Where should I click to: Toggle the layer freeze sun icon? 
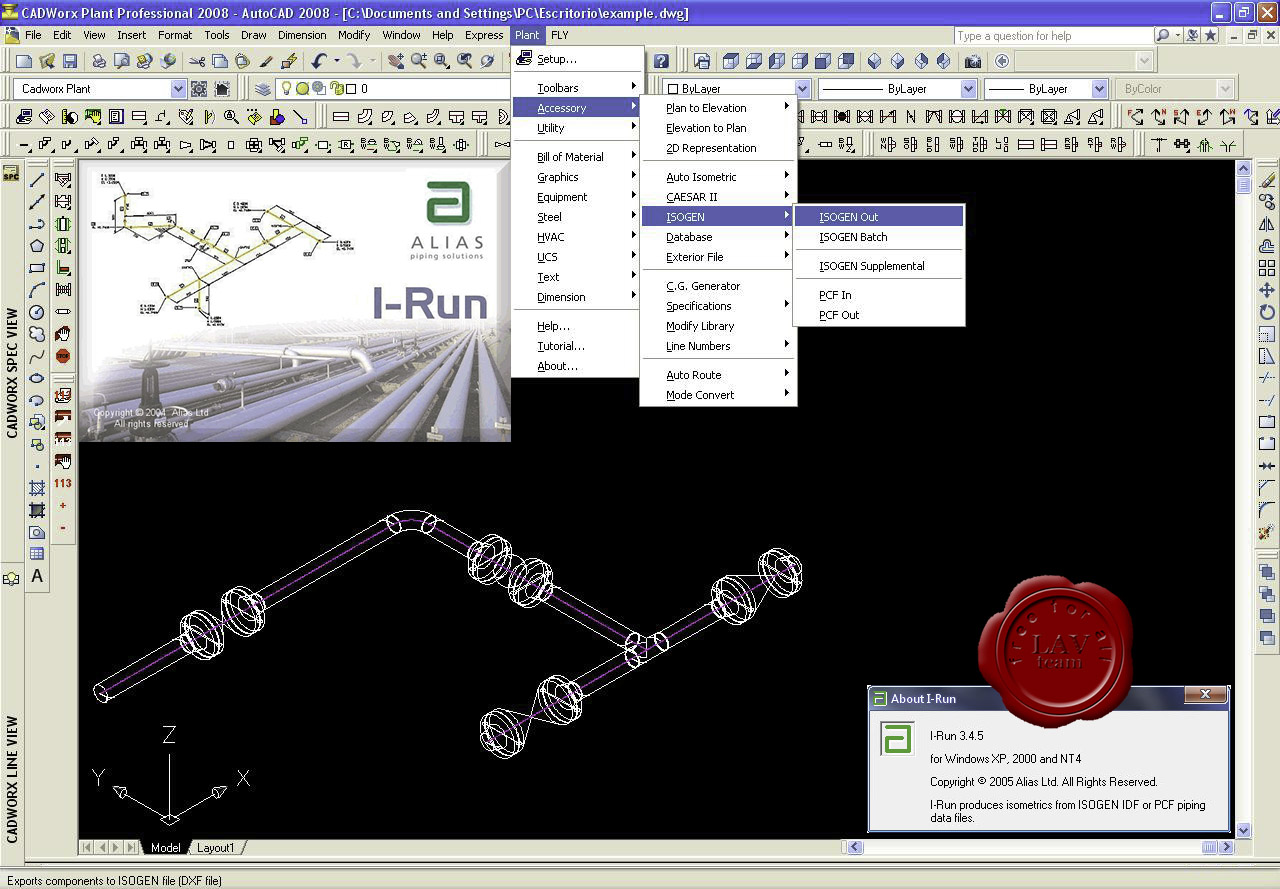coord(302,89)
